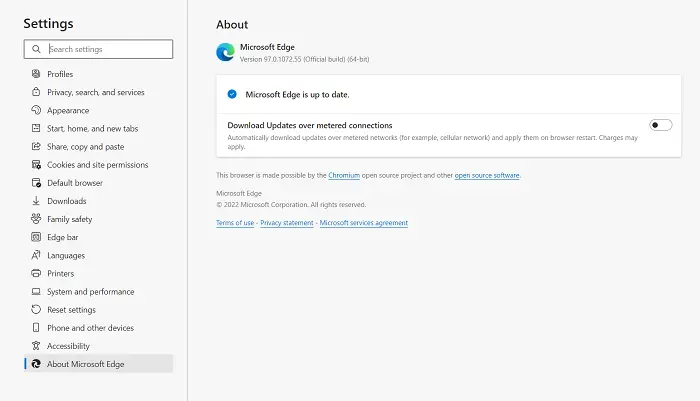
Task: Click the Edge bar icon
Action: pyautogui.click(x=36, y=237)
